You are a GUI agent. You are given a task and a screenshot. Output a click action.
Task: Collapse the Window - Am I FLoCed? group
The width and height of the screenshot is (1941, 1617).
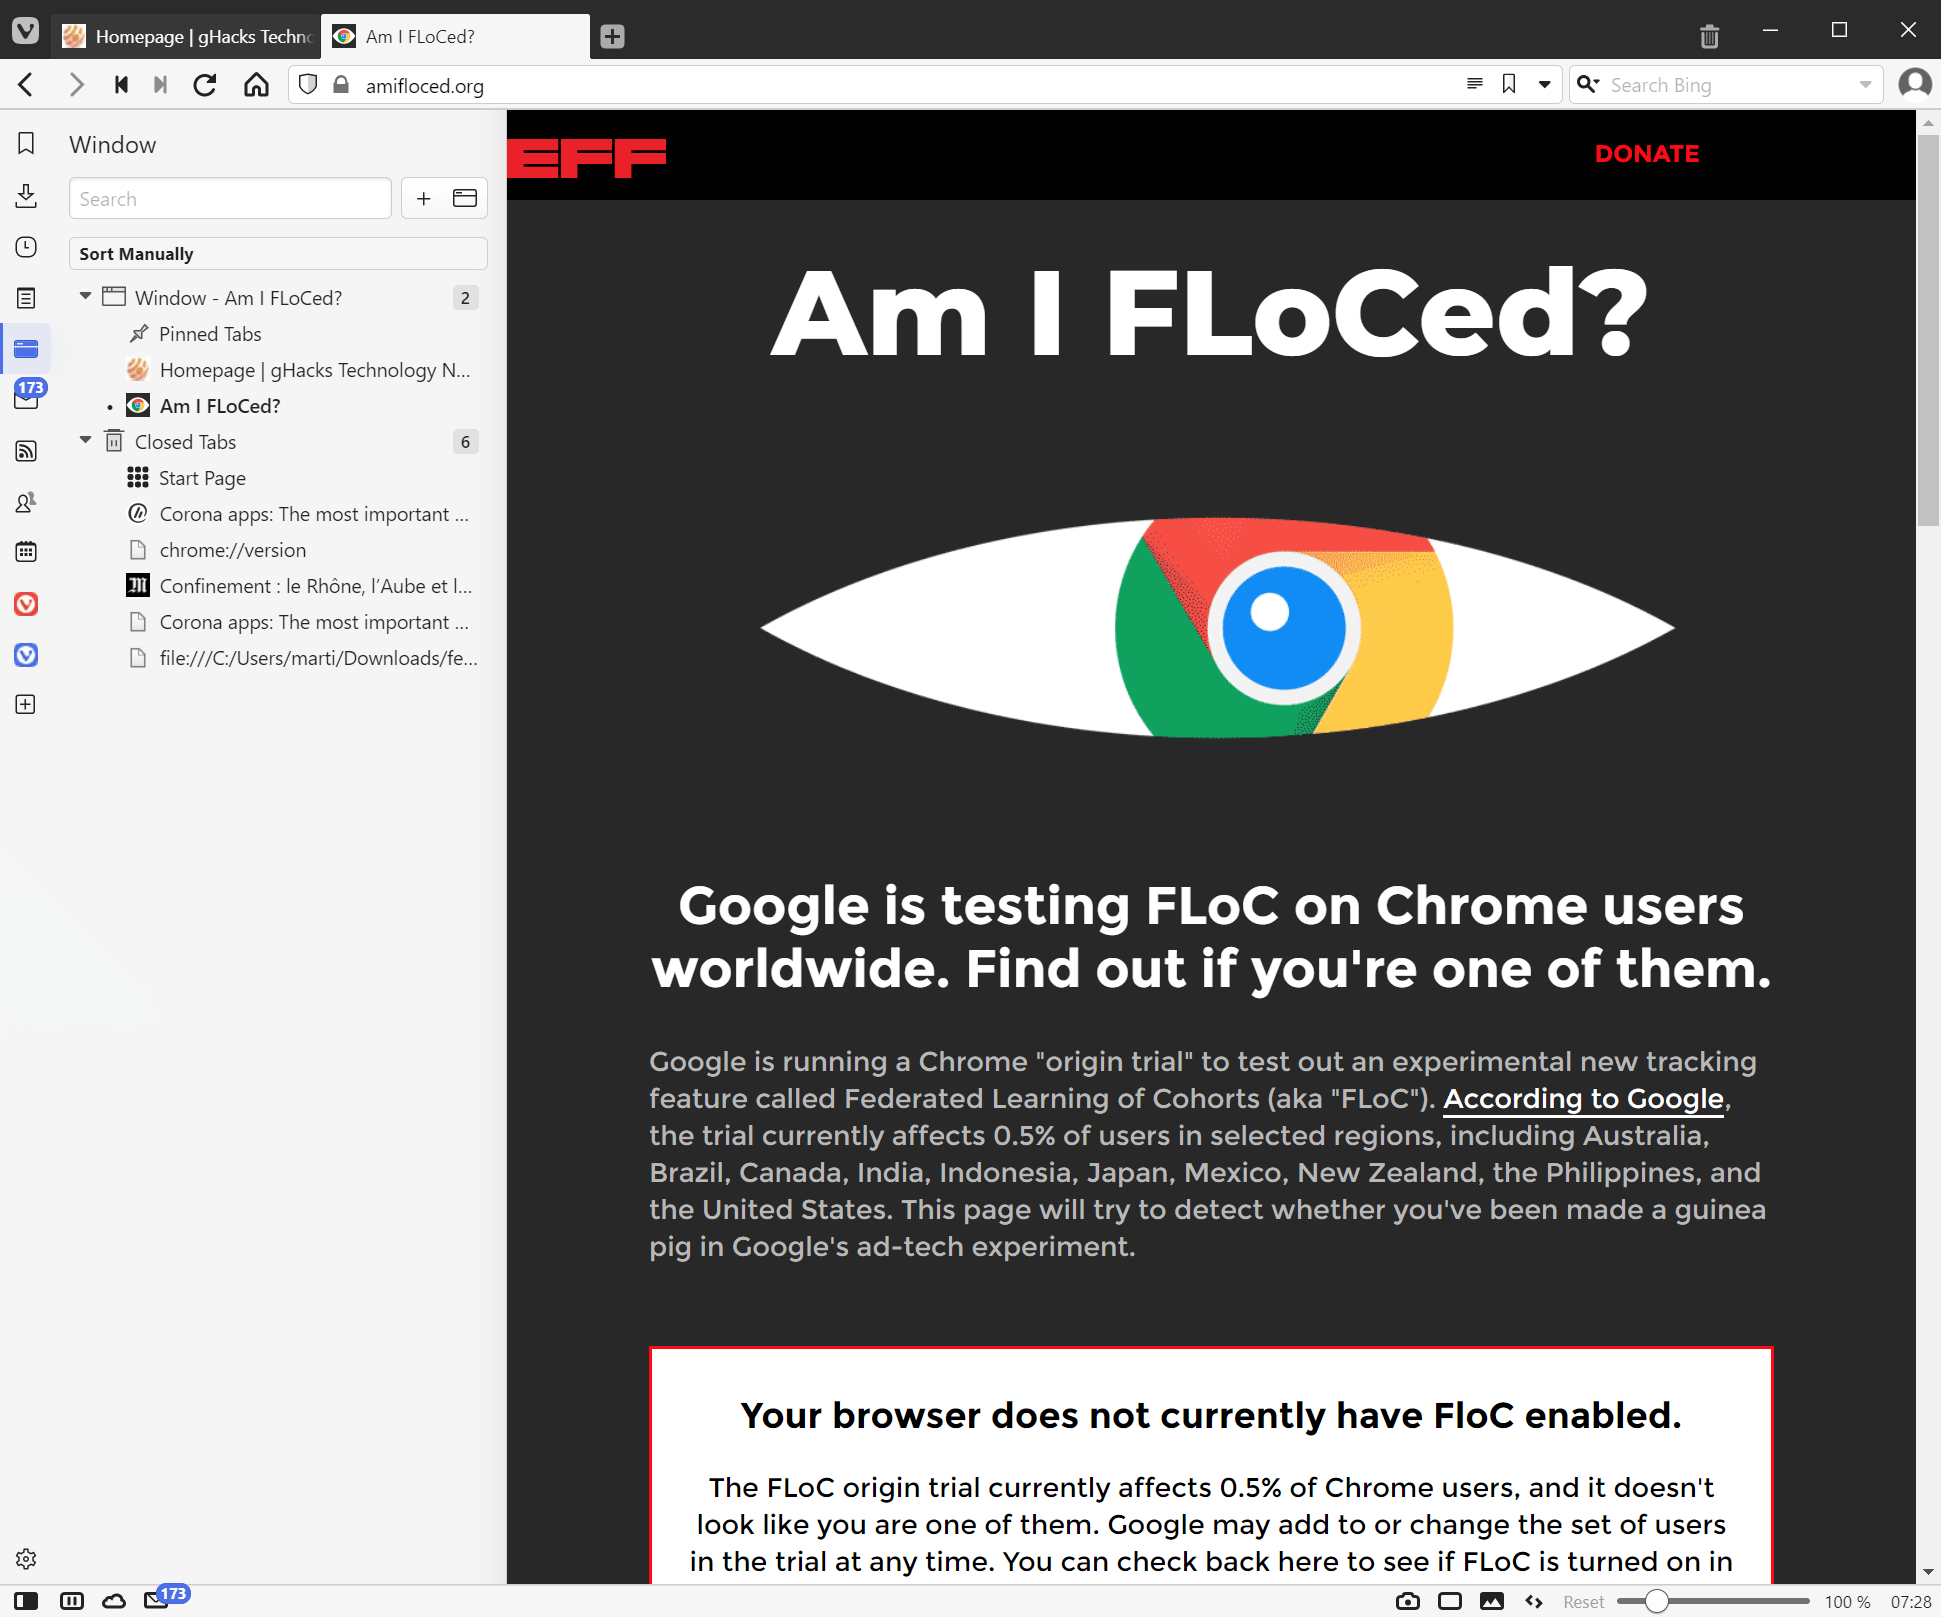click(86, 297)
